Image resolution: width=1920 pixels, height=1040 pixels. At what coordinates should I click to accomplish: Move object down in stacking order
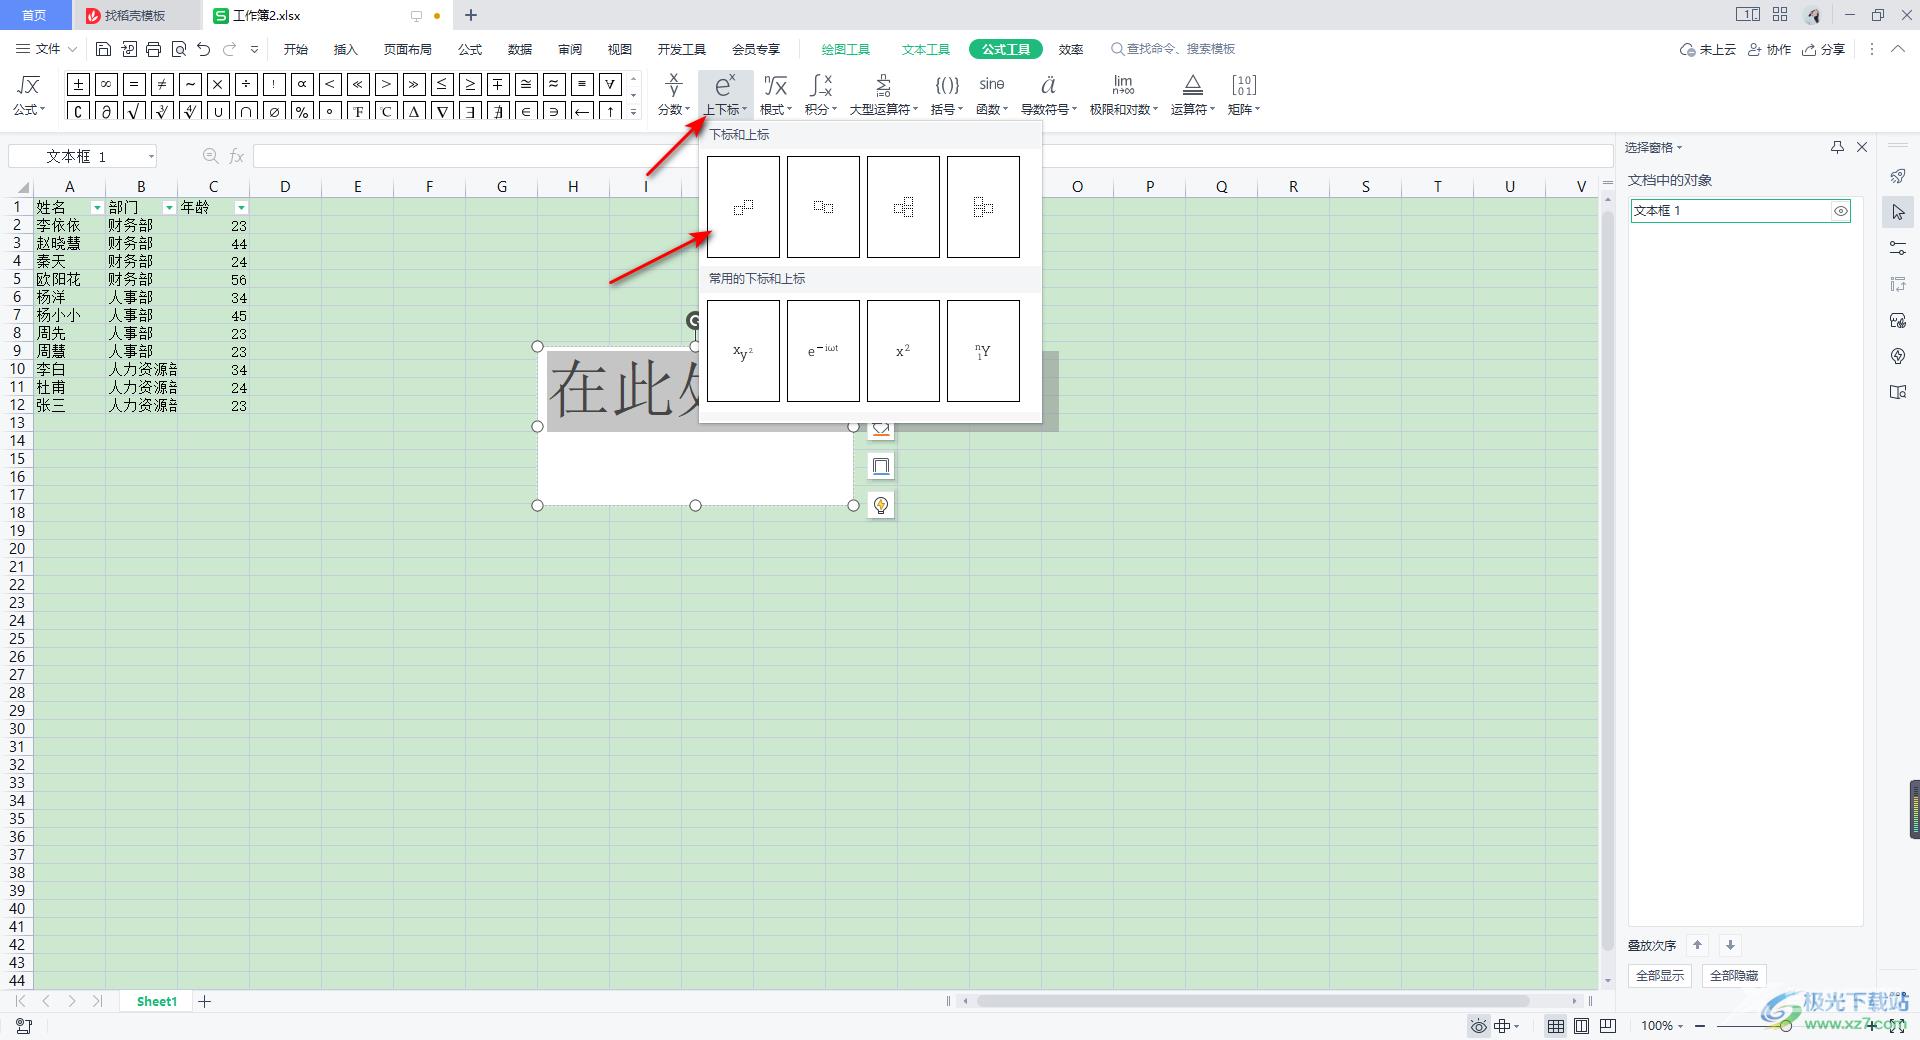[1730, 945]
